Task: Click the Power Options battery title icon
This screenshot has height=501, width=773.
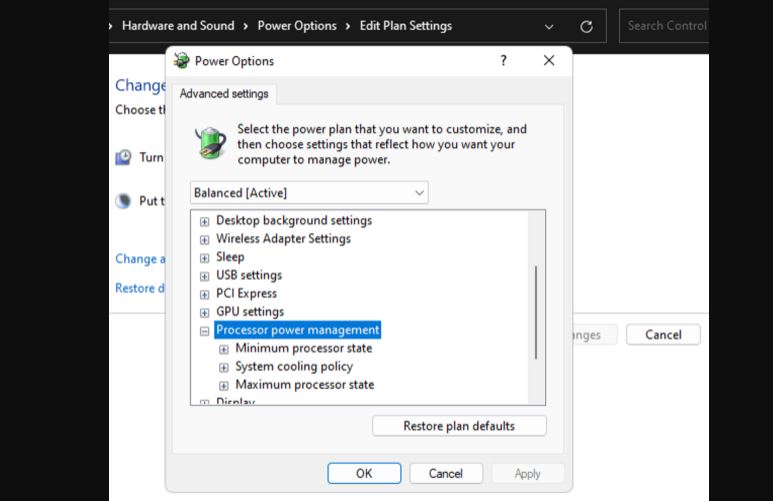Action: pos(181,61)
